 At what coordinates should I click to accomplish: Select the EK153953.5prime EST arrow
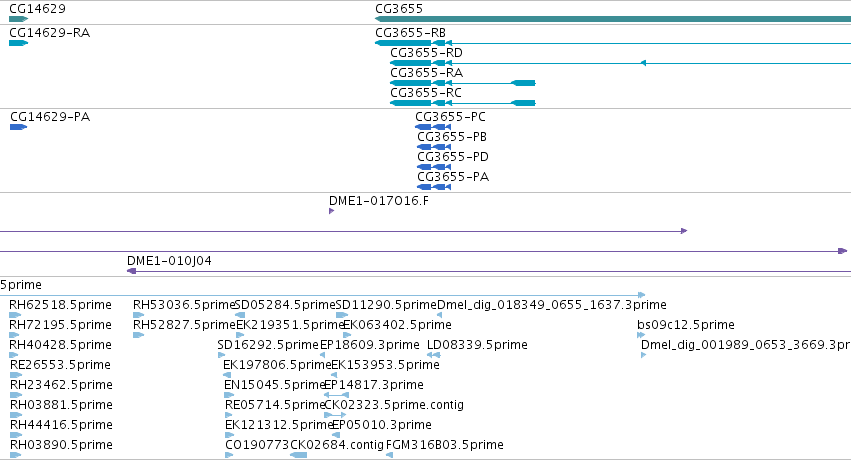[x=334, y=375]
